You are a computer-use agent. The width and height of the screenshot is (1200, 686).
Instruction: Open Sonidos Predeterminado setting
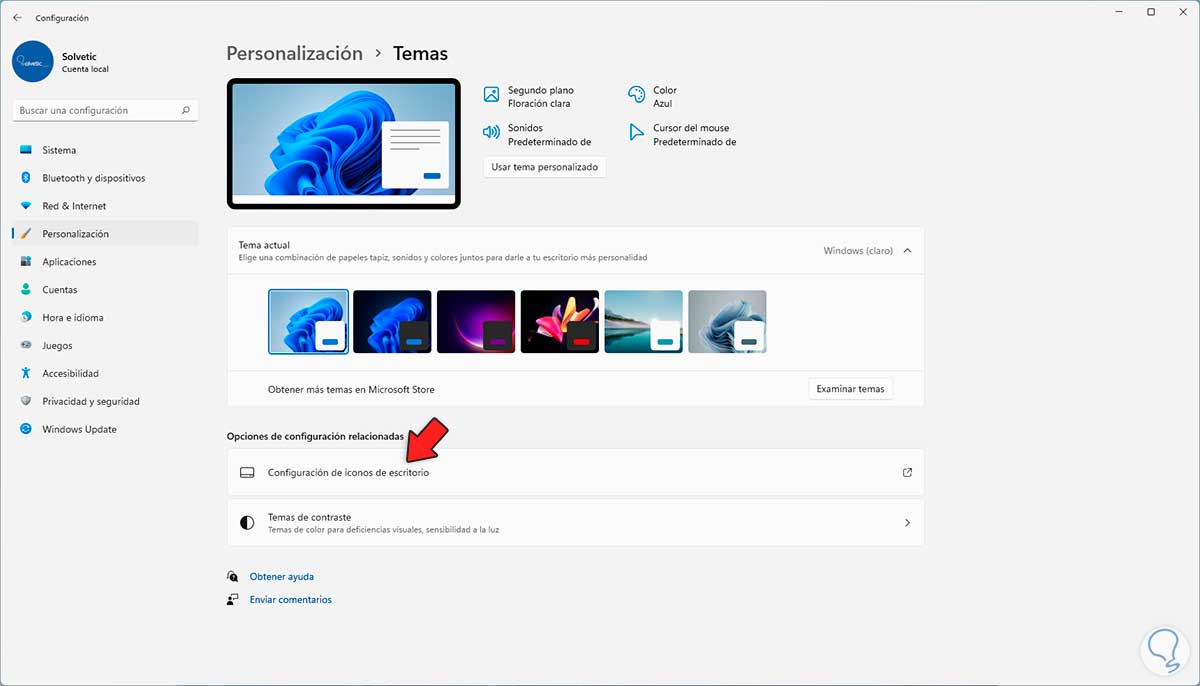(x=537, y=134)
